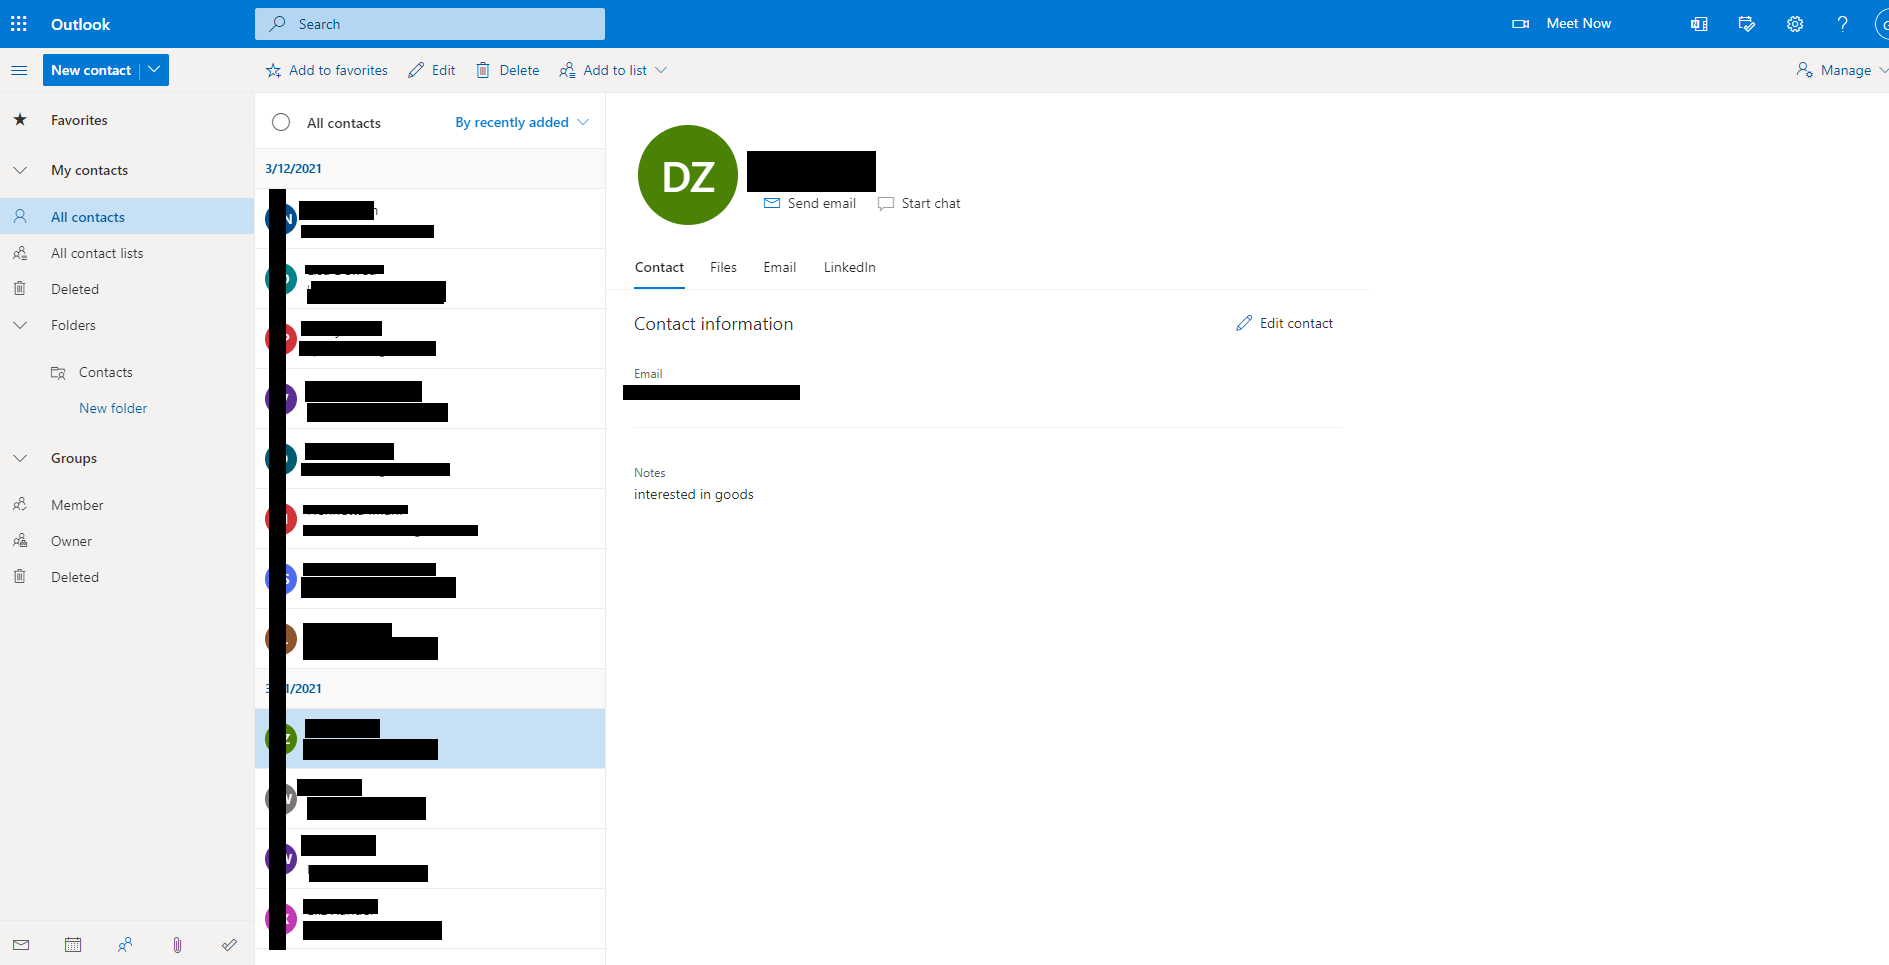Open the By recently added sort dropdown
The image size is (1889, 965).
522,122
